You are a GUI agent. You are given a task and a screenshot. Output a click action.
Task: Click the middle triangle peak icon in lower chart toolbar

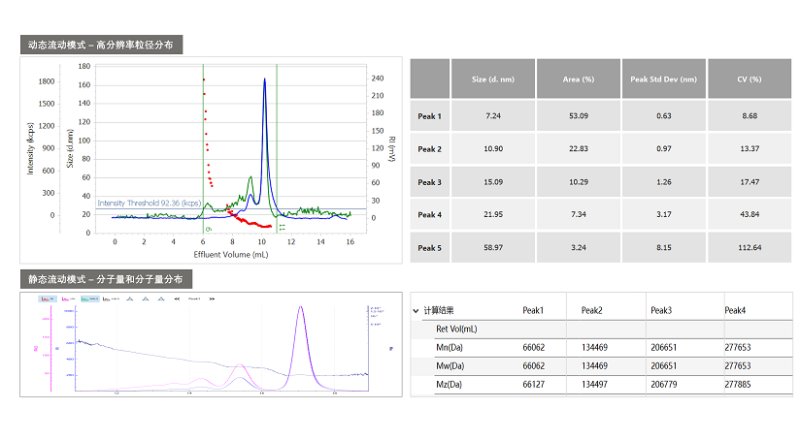tap(147, 298)
